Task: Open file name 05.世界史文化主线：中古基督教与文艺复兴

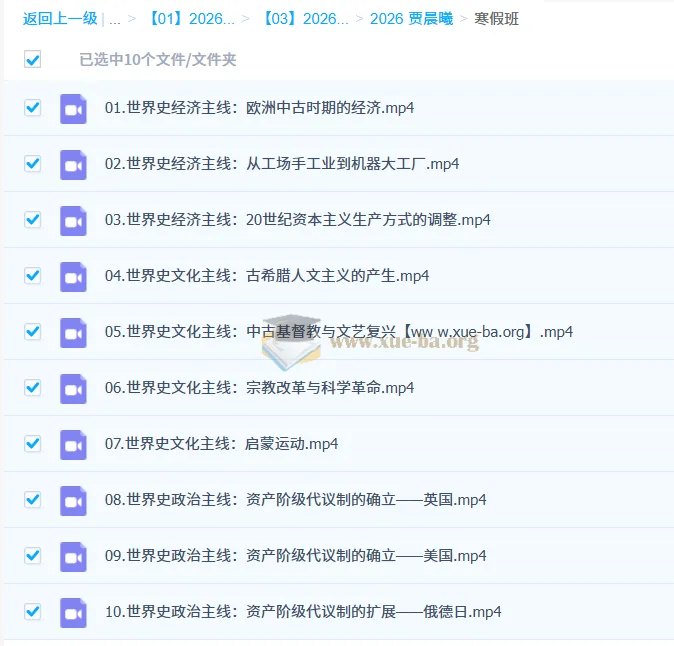Action: pyautogui.click(x=339, y=332)
